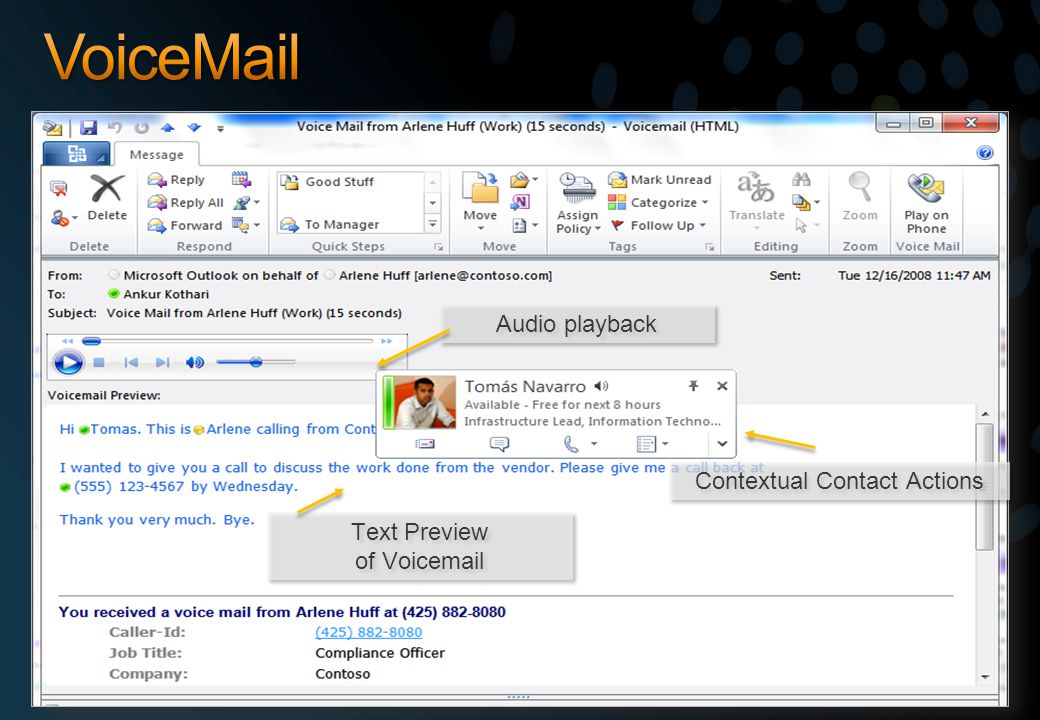Send message to OneNote

tap(520, 202)
